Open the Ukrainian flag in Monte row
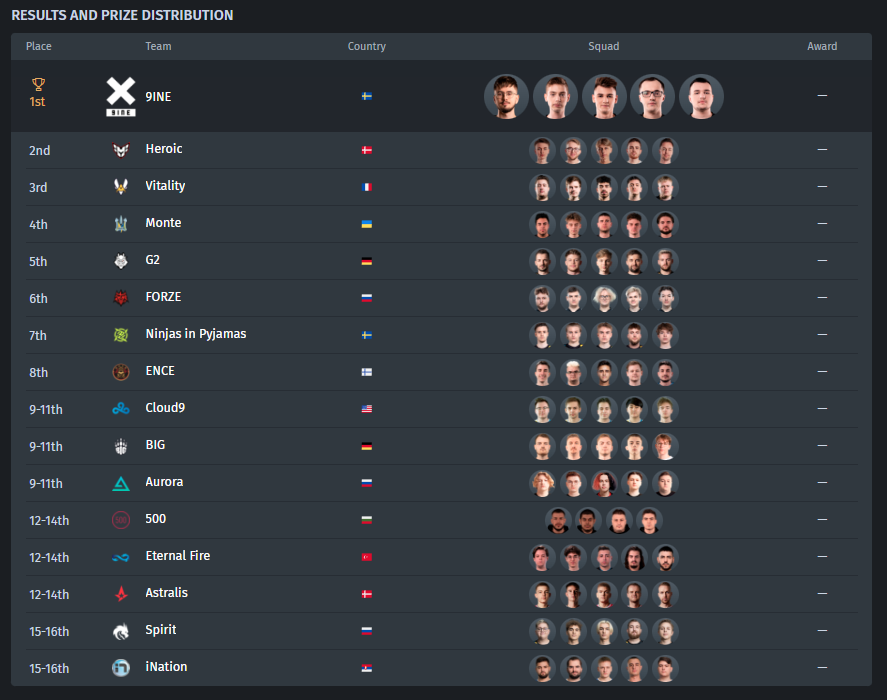887x700 pixels. tap(367, 224)
